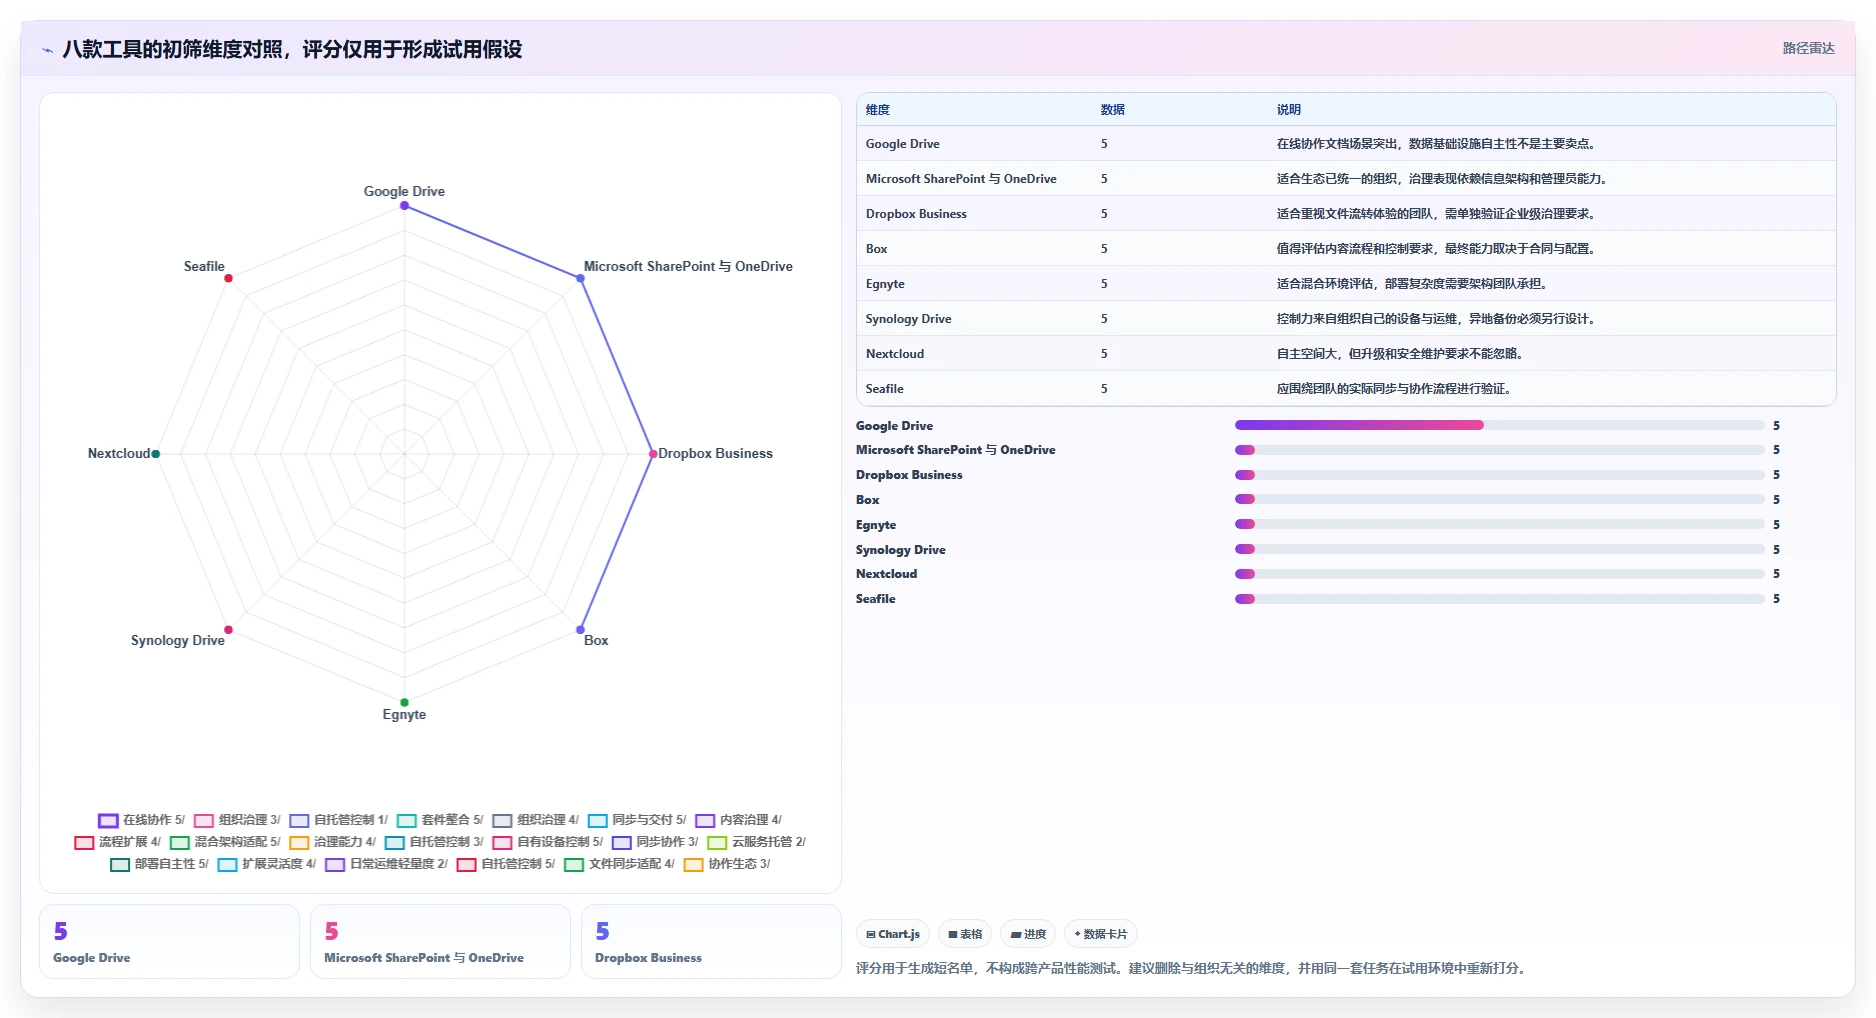Click the Box progress bar
This screenshot has height=1018, width=1876.
1499,499
